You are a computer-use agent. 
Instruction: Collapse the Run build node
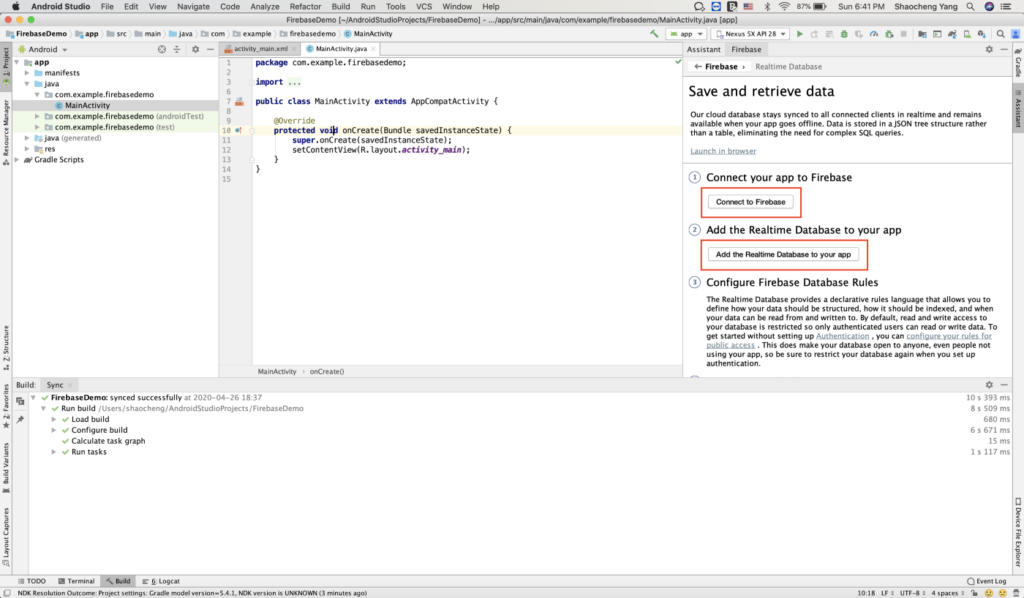[44, 409]
